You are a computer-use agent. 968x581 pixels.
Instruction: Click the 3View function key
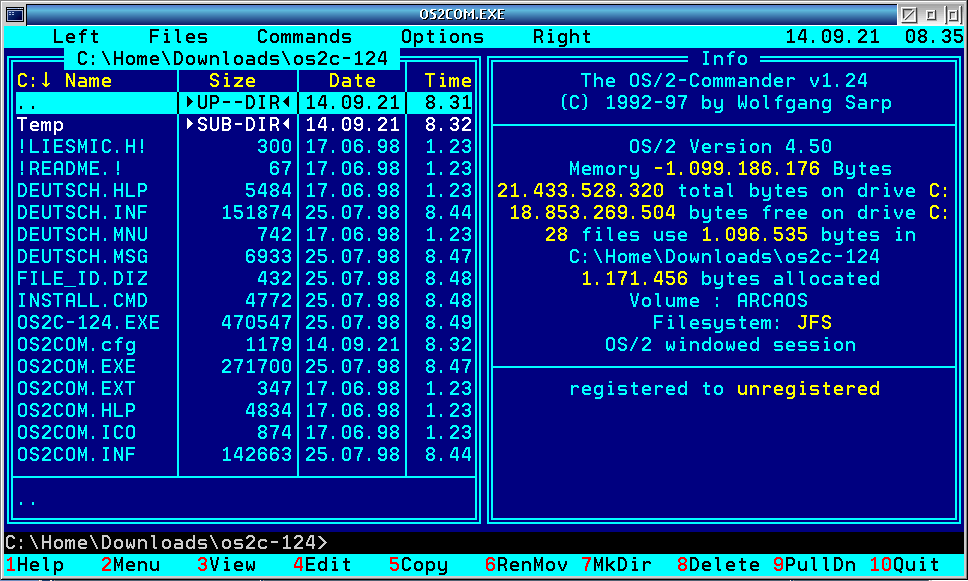(226, 564)
